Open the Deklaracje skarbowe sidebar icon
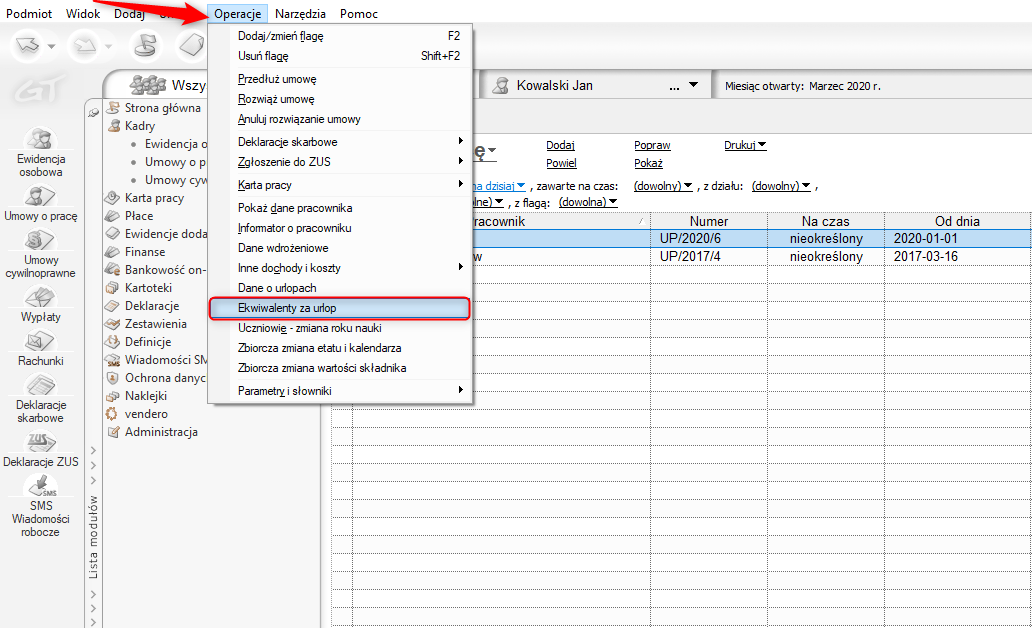The width and height of the screenshot is (1032, 628). tap(40, 386)
